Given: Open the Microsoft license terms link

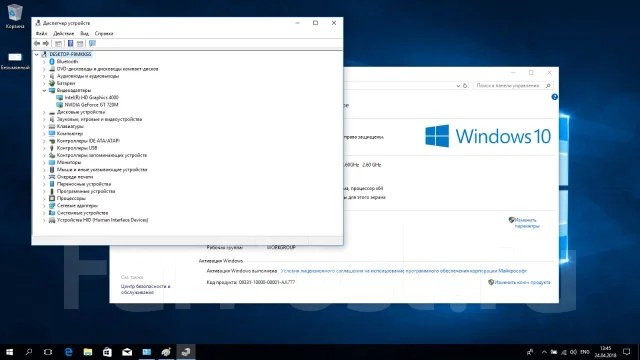Looking at the screenshot, I should (x=404, y=271).
